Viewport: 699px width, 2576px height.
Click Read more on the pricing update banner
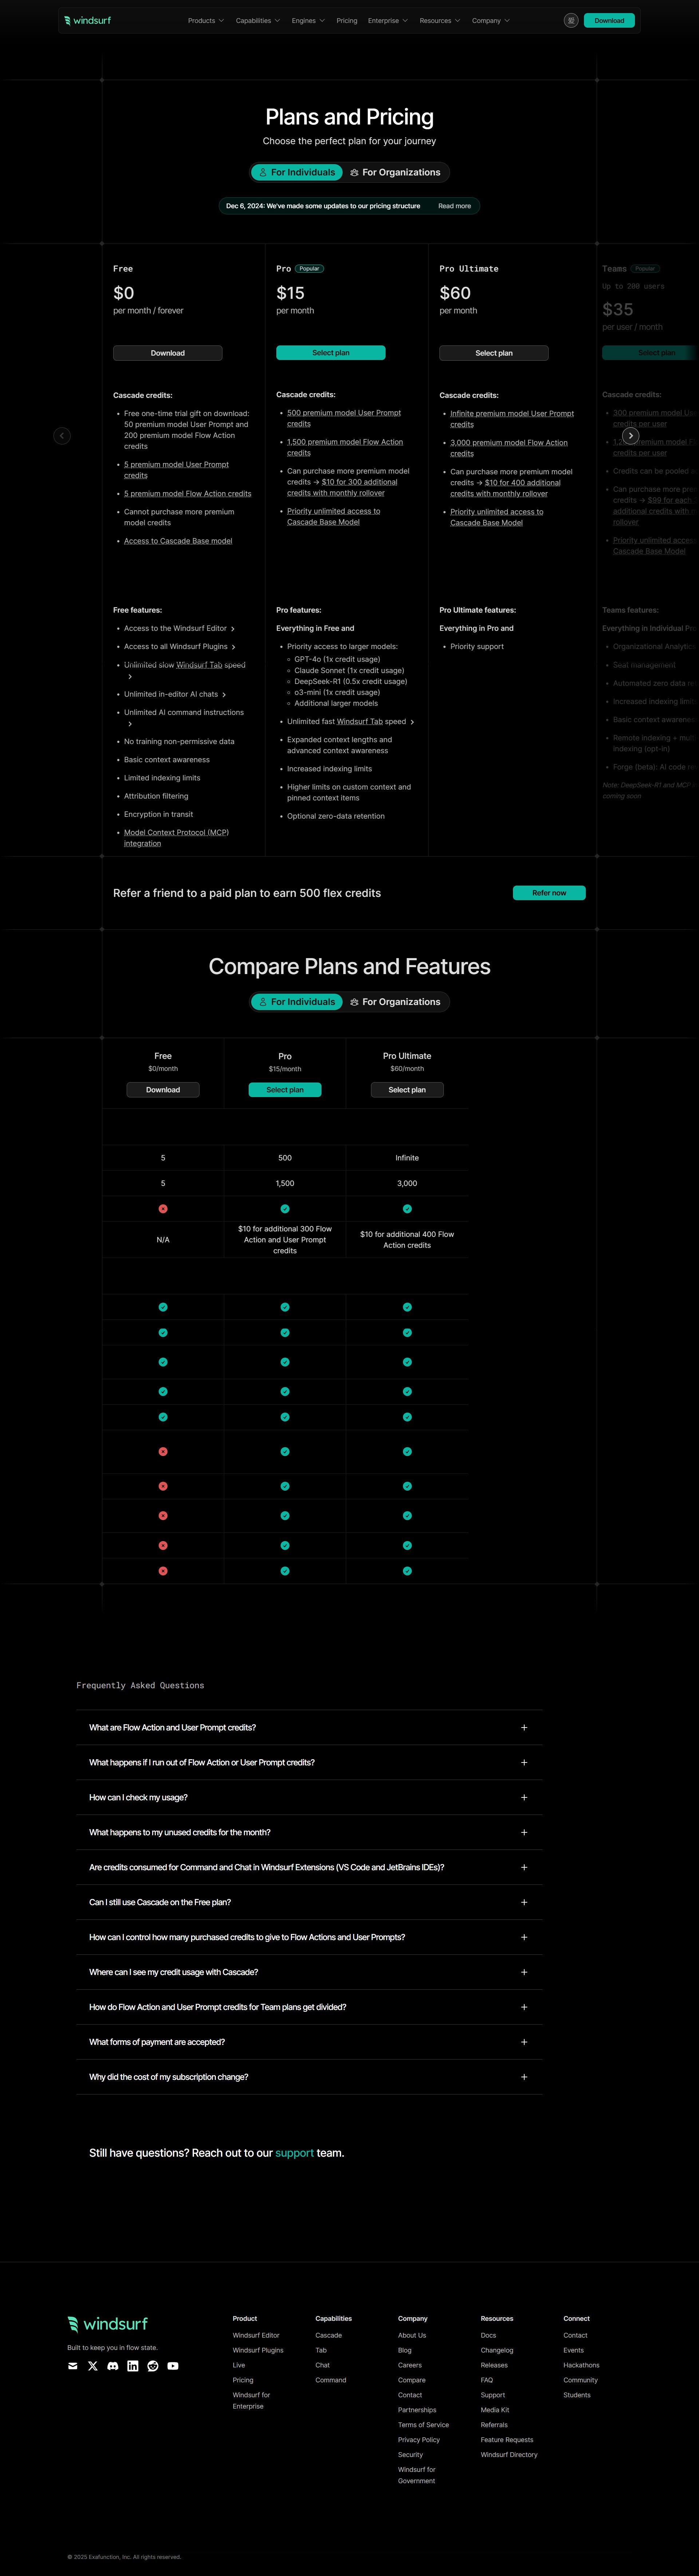coord(454,206)
